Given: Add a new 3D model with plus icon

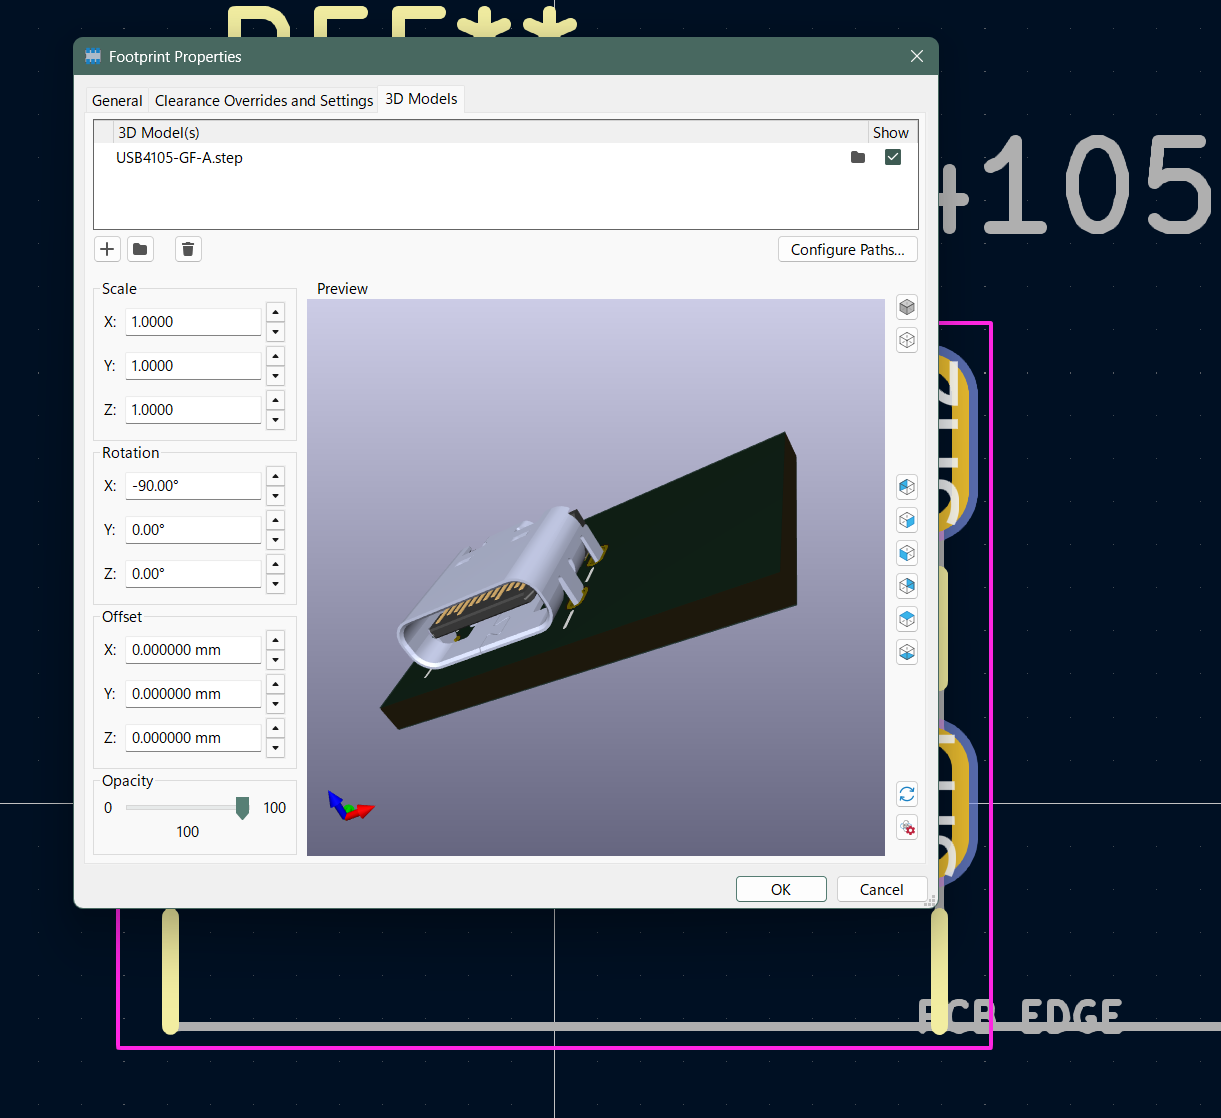Looking at the screenshot, I should click(x=107, y=249).
